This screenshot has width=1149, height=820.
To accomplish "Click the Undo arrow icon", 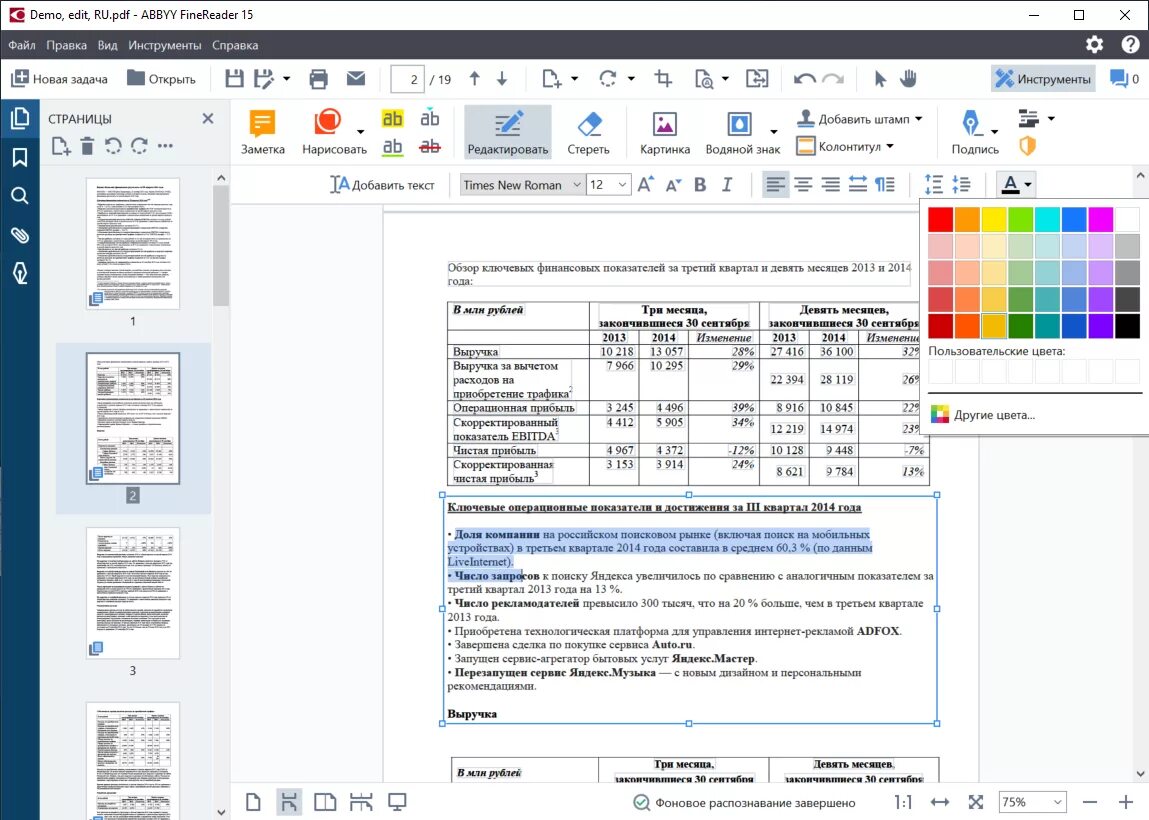I will point(805,79).
